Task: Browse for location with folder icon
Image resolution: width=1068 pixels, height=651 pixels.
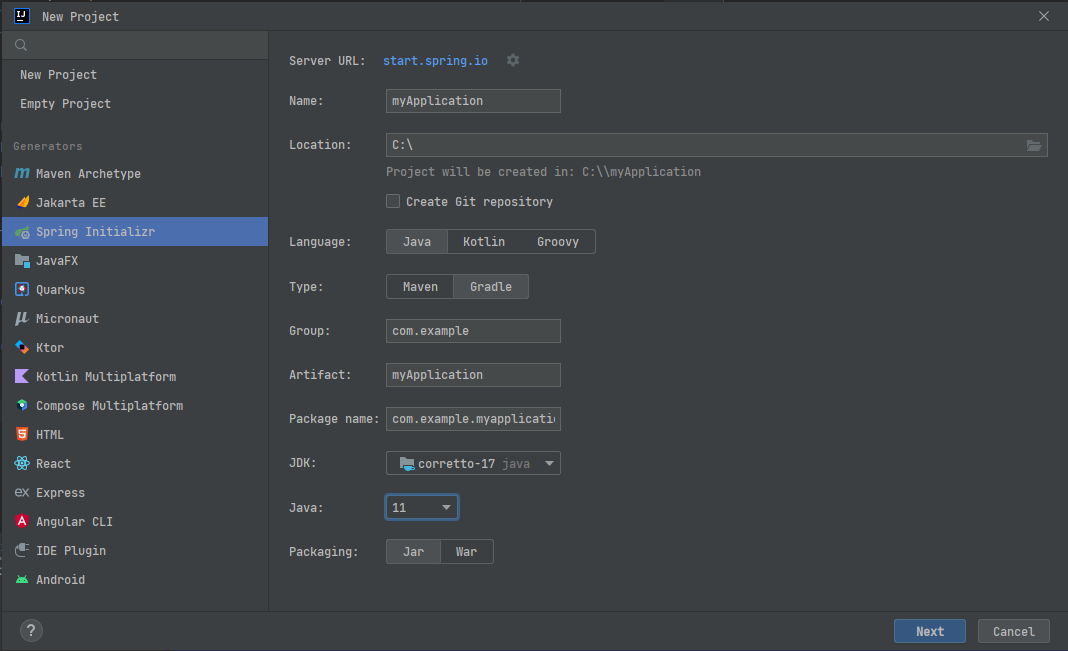Action: (1033, 145)
